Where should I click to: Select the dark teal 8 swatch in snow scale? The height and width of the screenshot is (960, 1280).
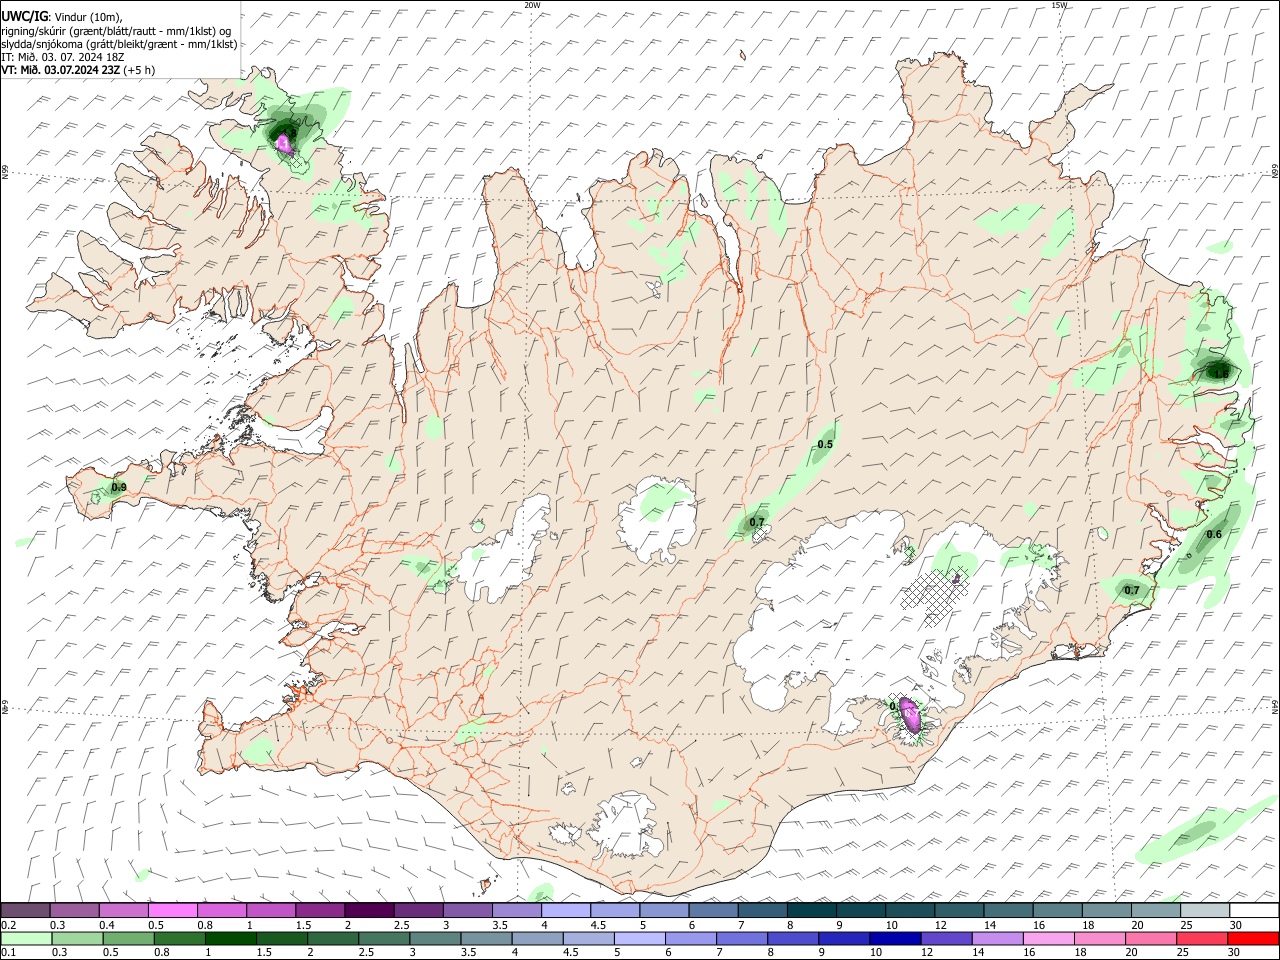[811, 911]
